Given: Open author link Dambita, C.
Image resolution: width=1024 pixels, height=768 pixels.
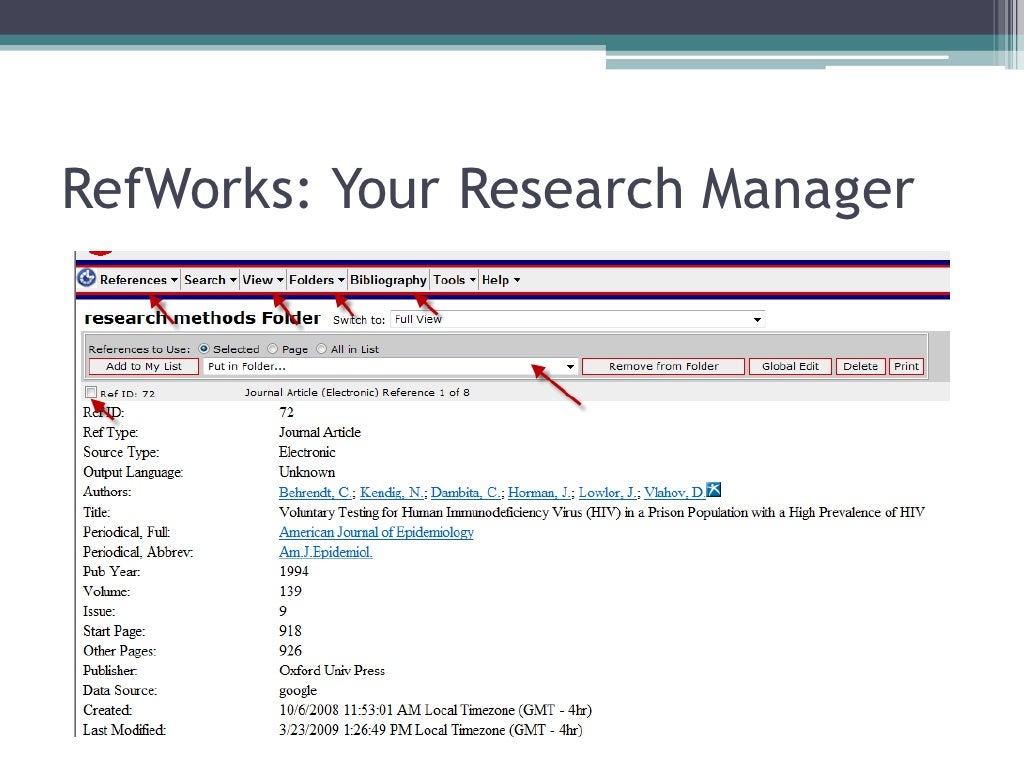Looking at the screenshot, I should (x=466, y=492).
